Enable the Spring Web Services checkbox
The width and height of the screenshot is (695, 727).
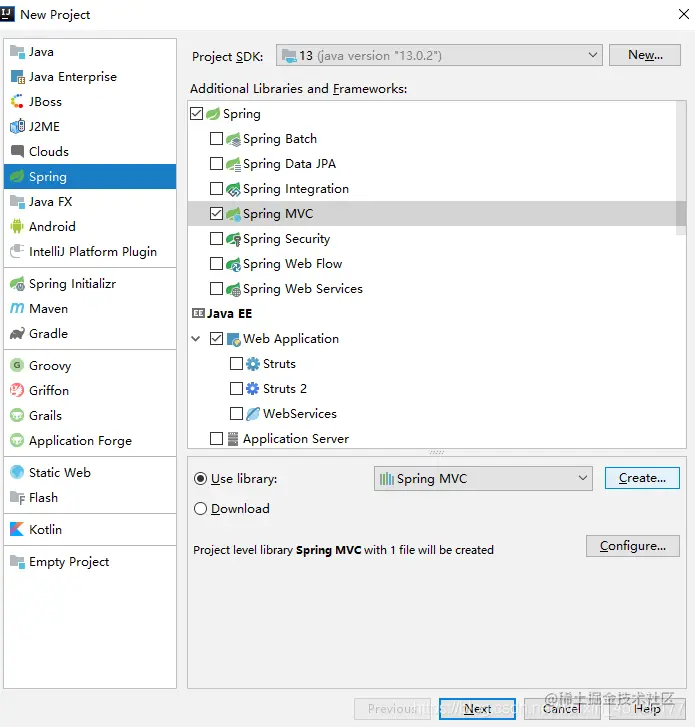pyautogui.click(x=217, y=289)
